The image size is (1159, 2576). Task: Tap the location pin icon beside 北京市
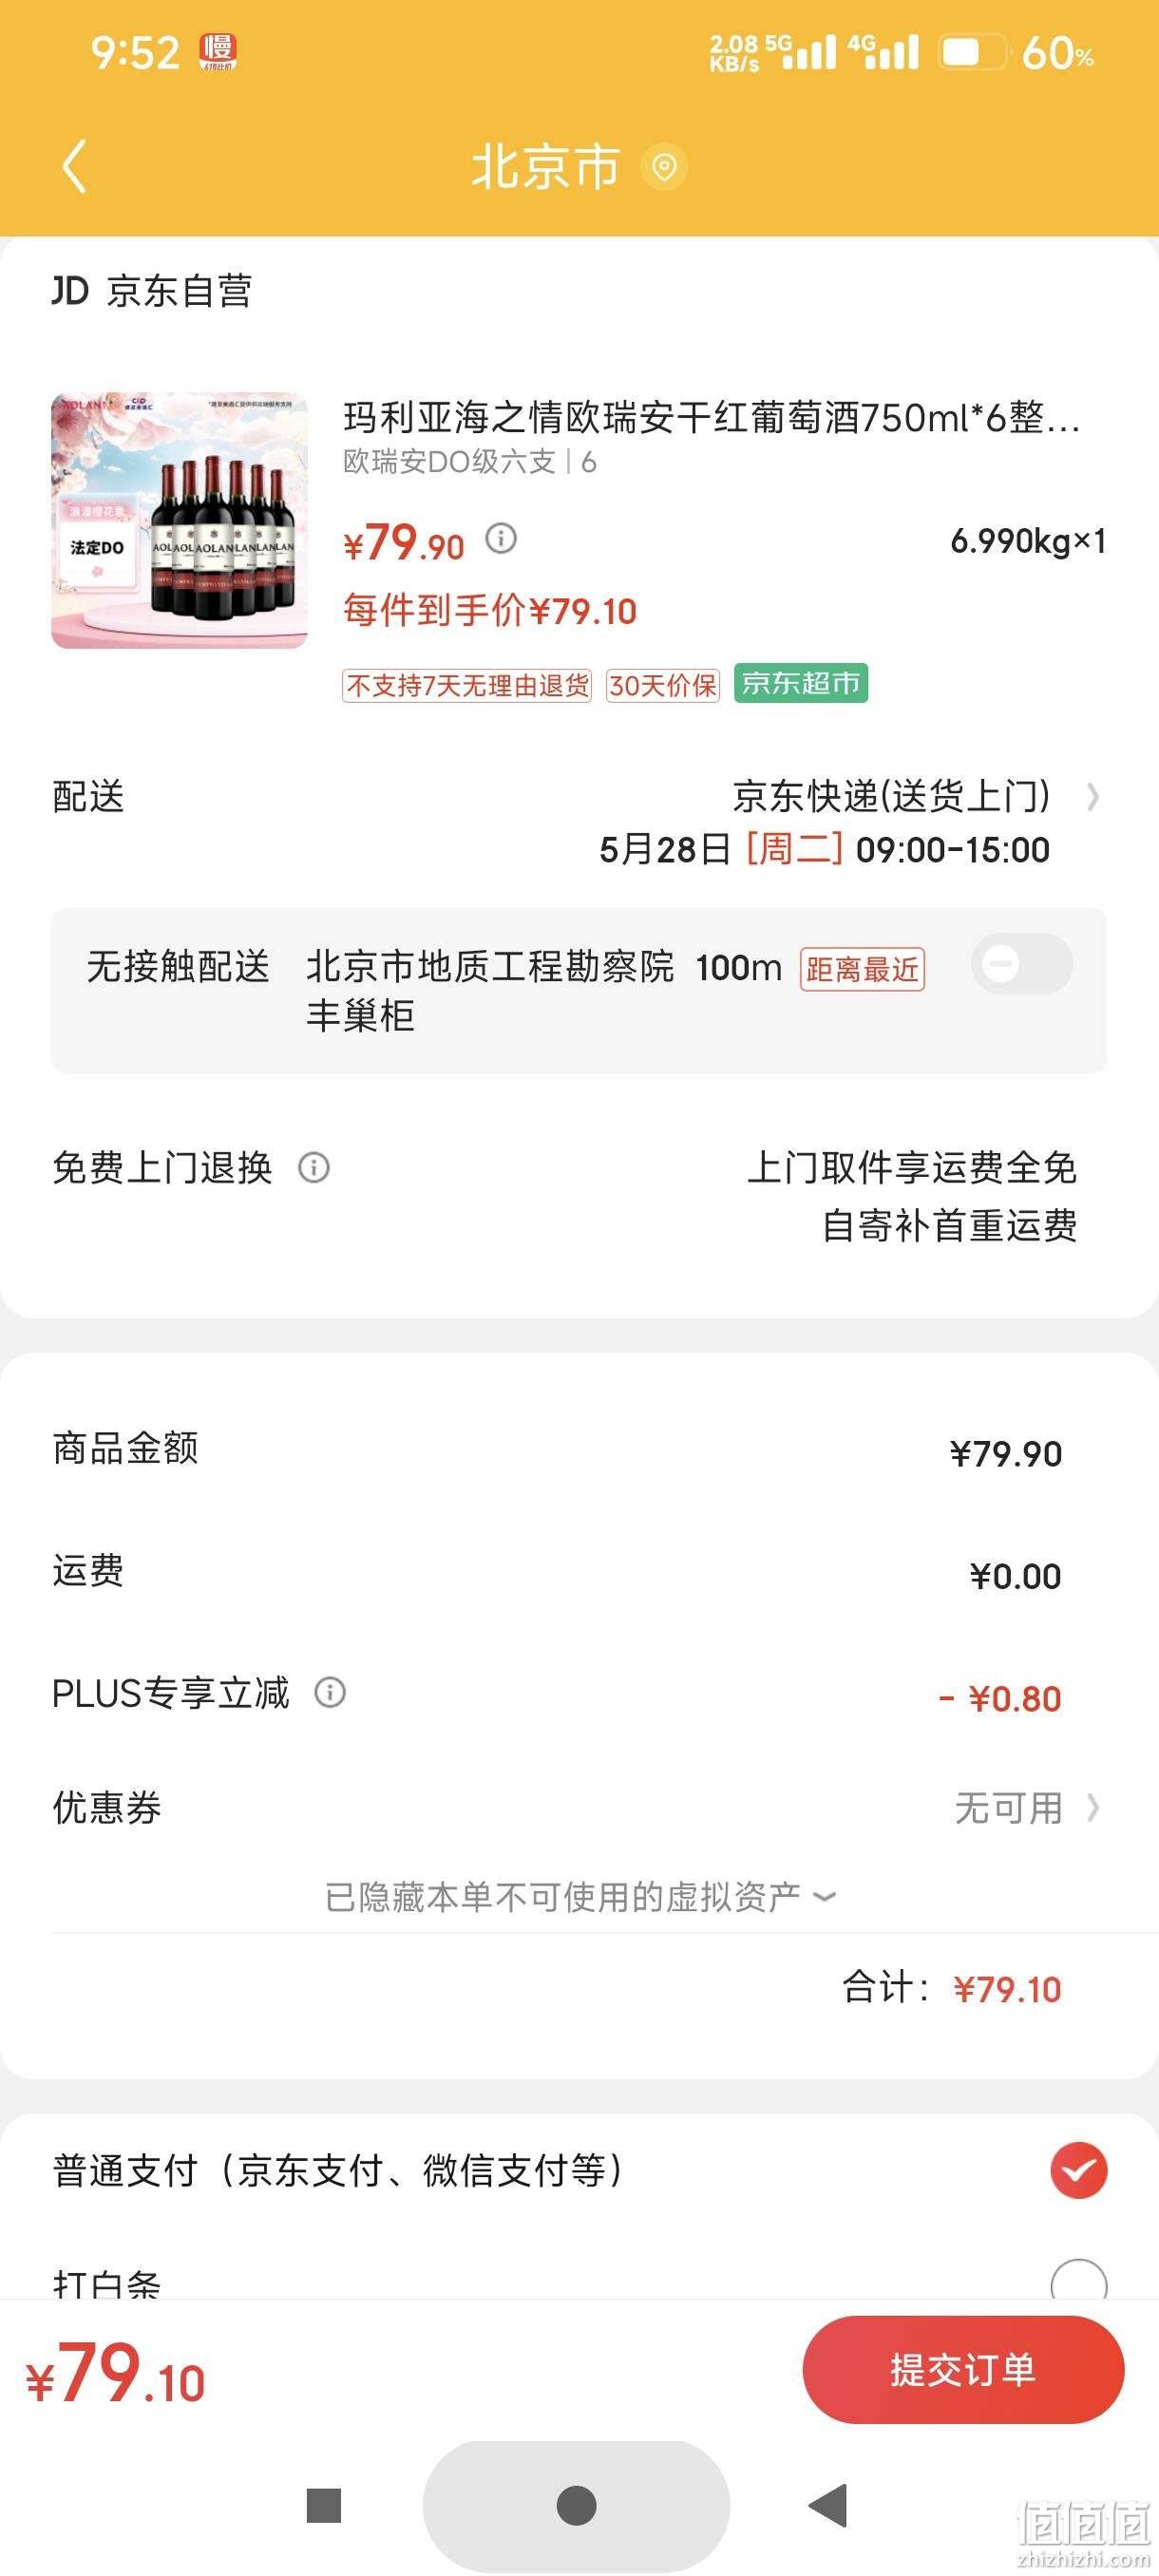point(664,166)
